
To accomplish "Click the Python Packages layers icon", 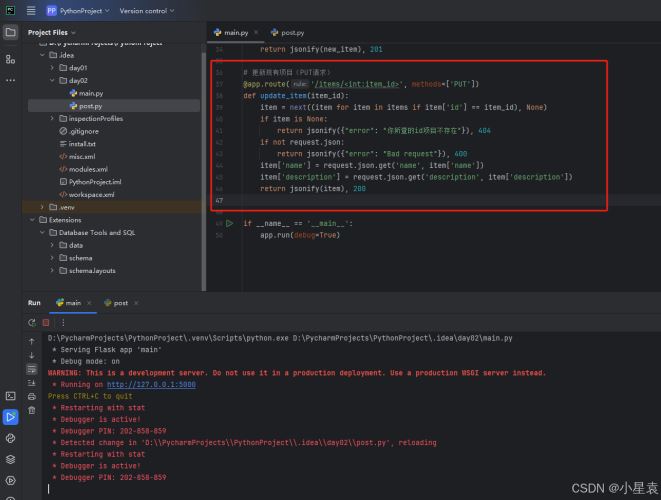I will tap(10, 459).
